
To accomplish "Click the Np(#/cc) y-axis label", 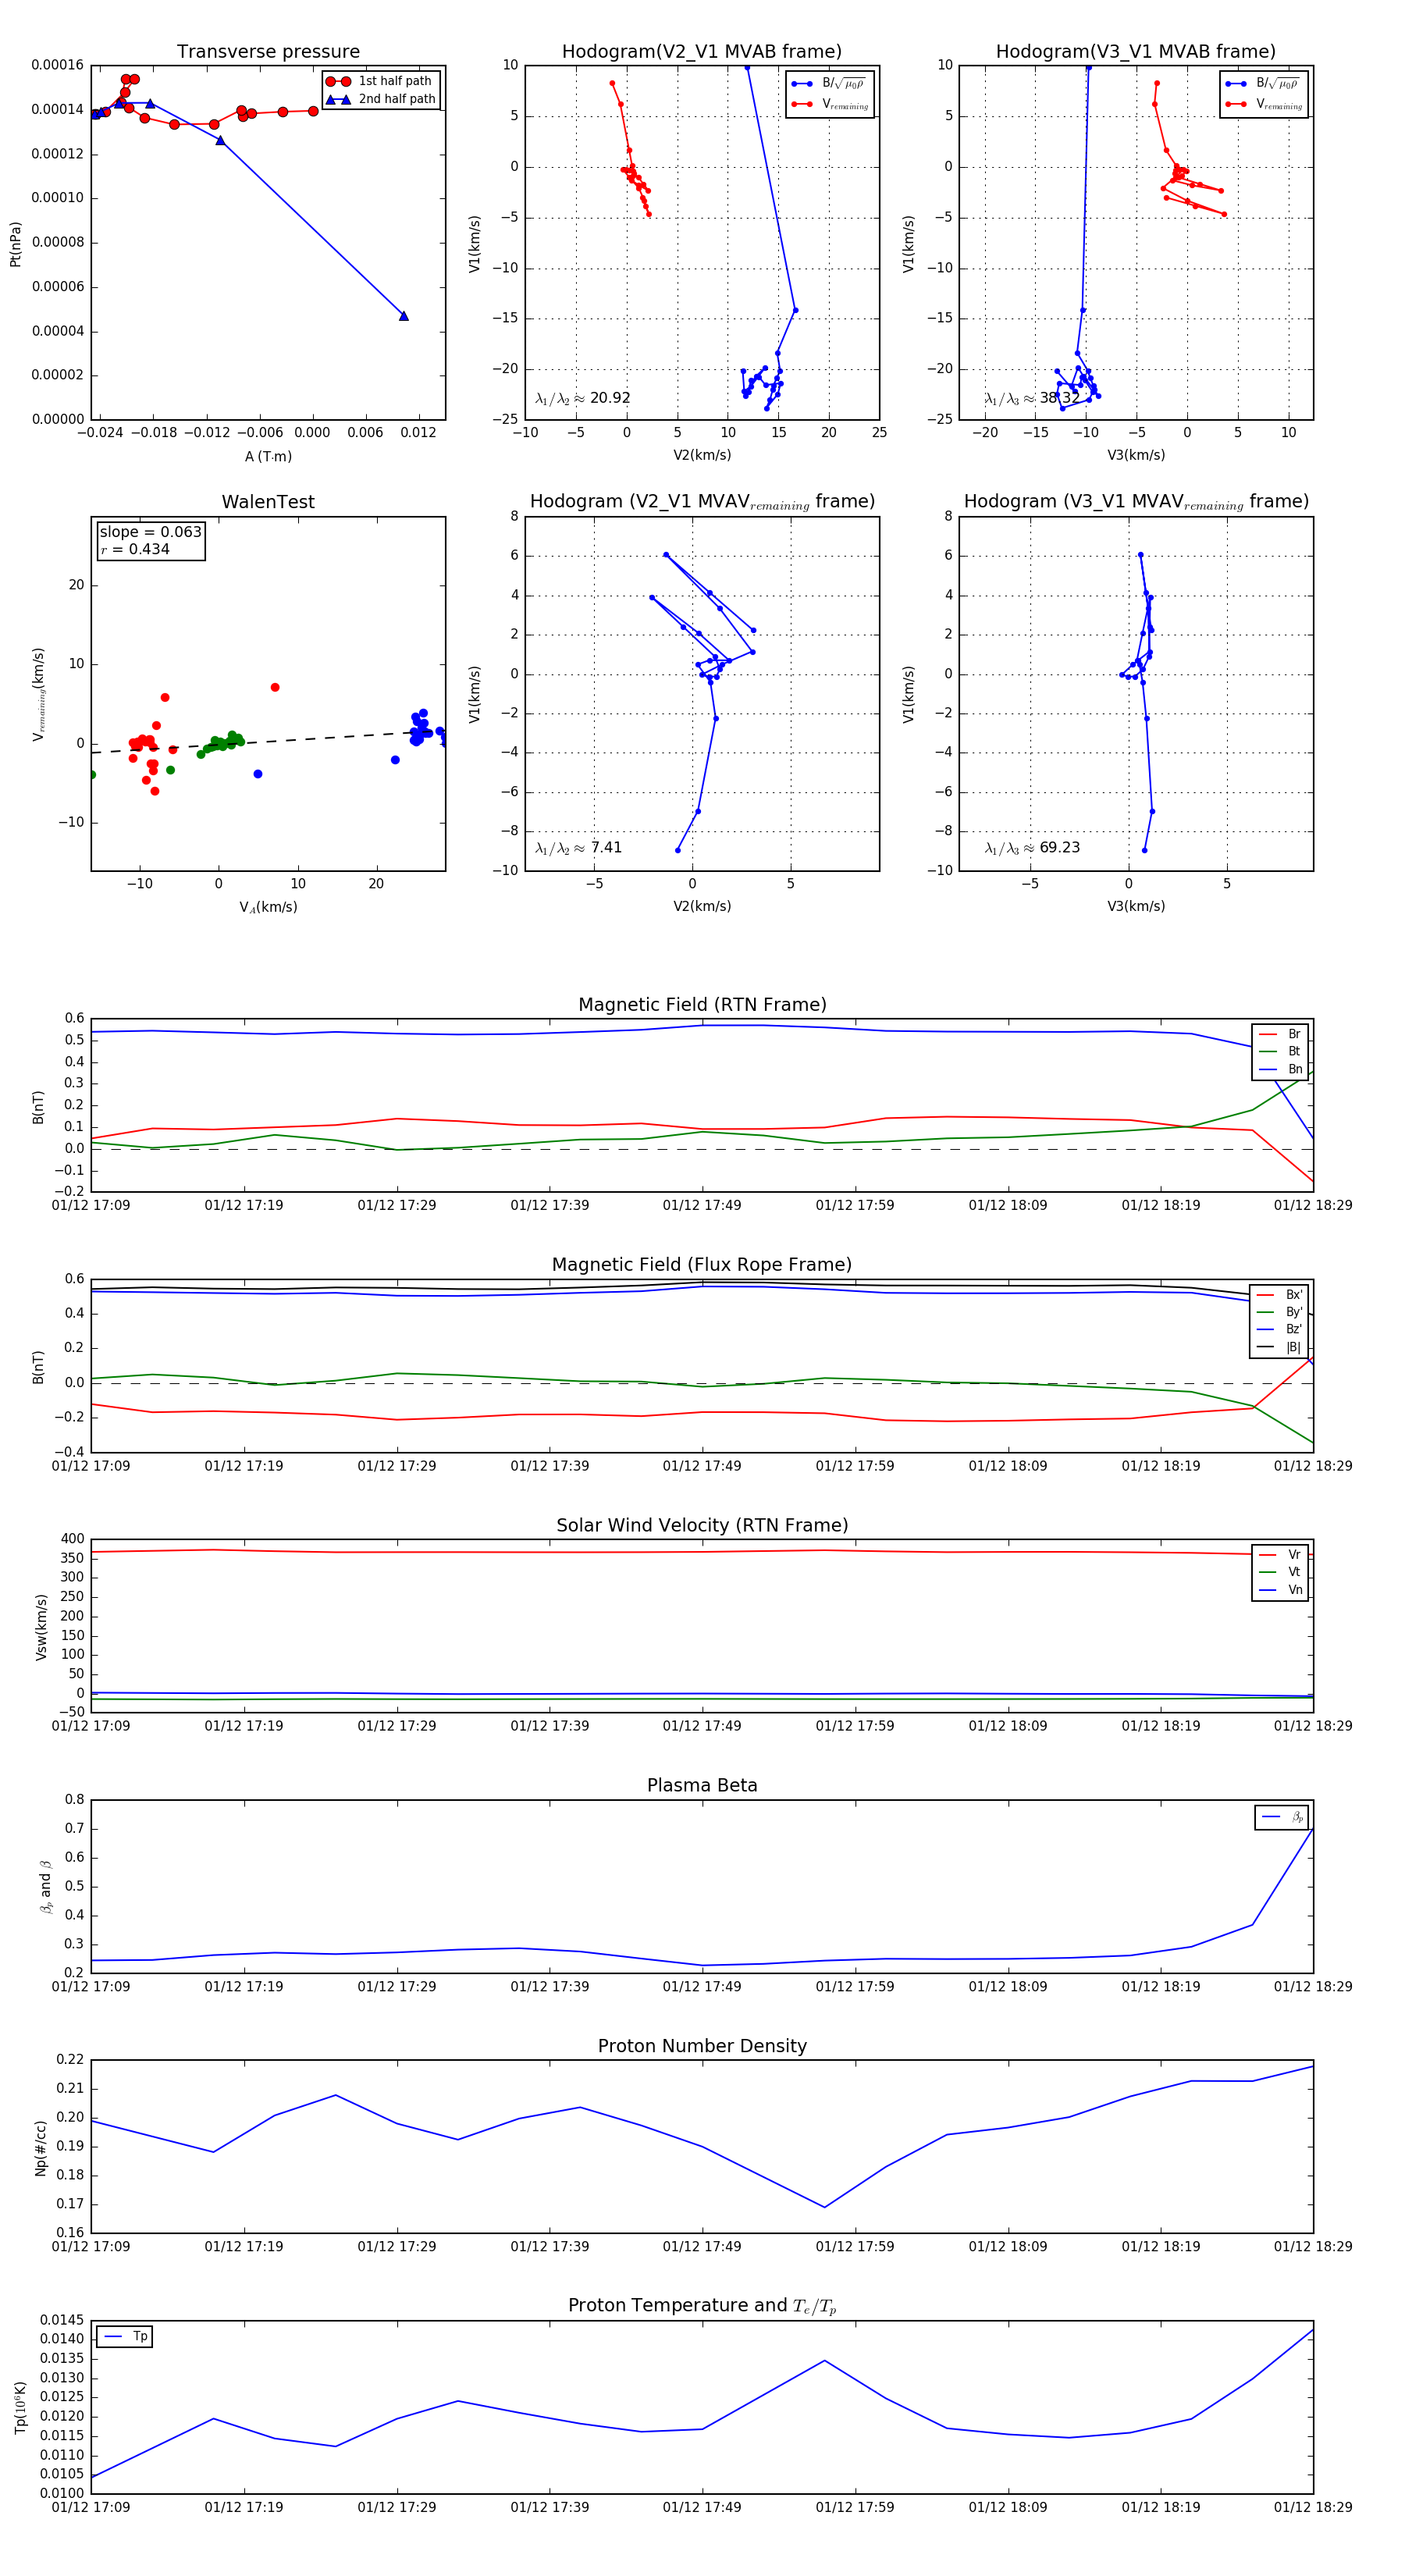I will pyautogui.click(x=40, y=2147).
